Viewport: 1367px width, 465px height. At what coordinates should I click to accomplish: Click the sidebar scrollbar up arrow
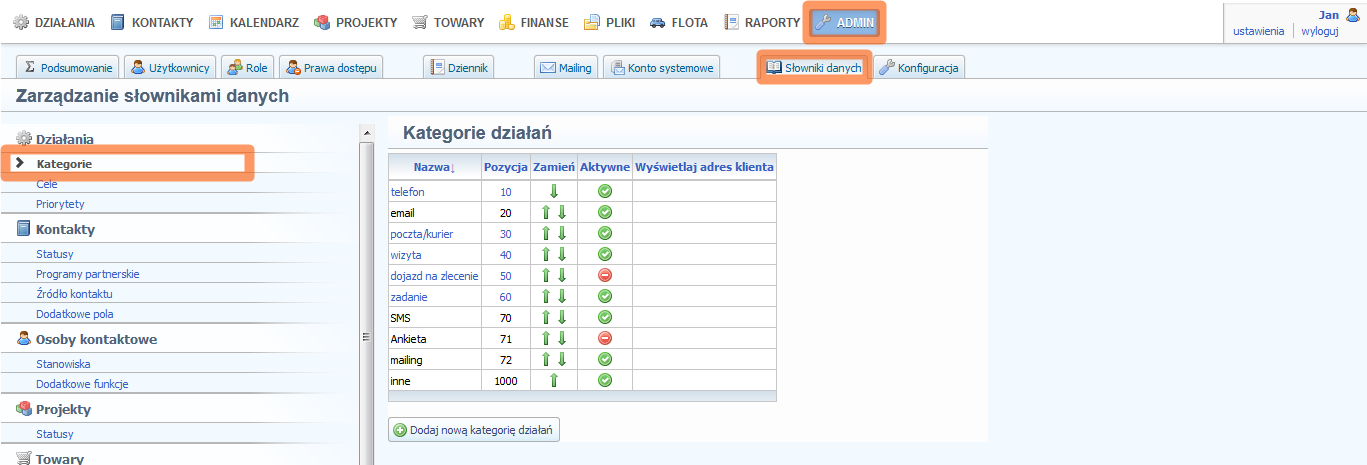[x=366, y=133]
